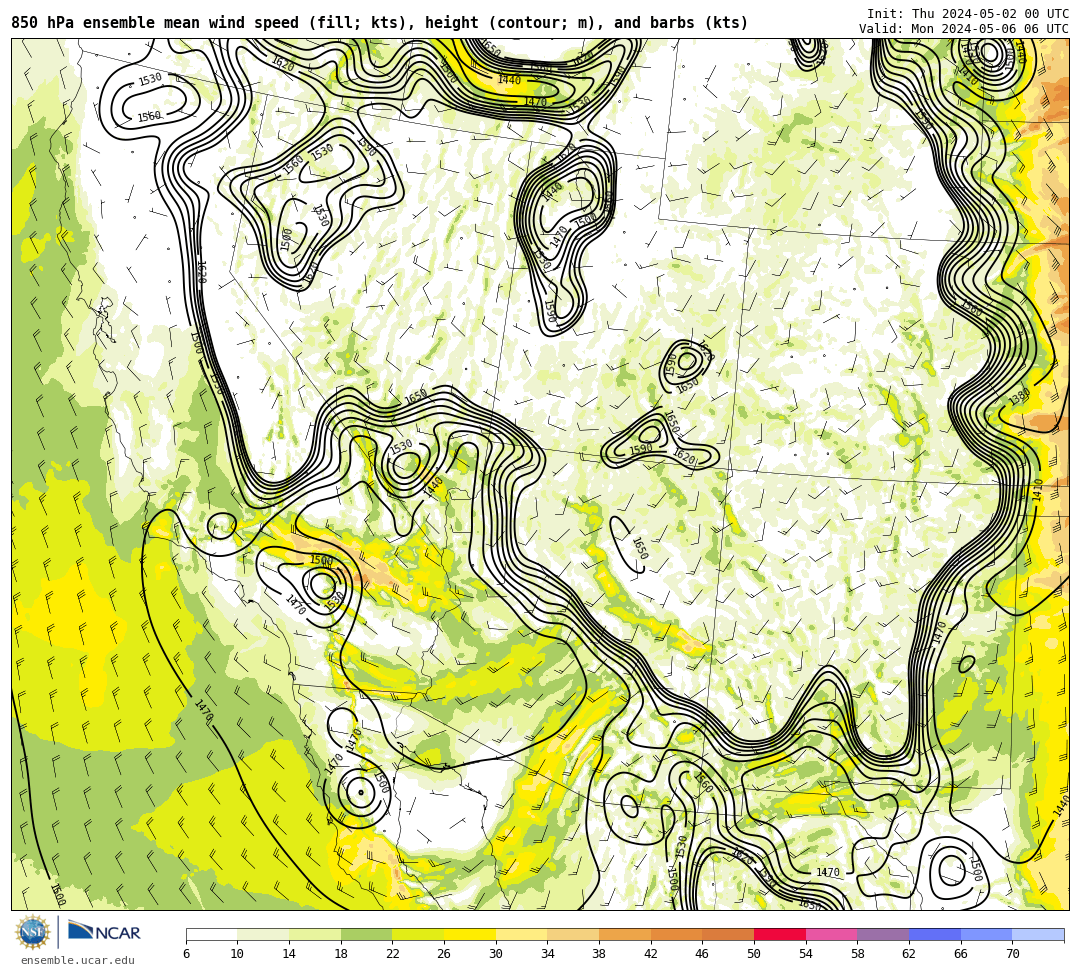The image size is (1080, 973).
Task: Pick the pale 10–14 kts colorbar segment
Action: (x=263, y=934)
